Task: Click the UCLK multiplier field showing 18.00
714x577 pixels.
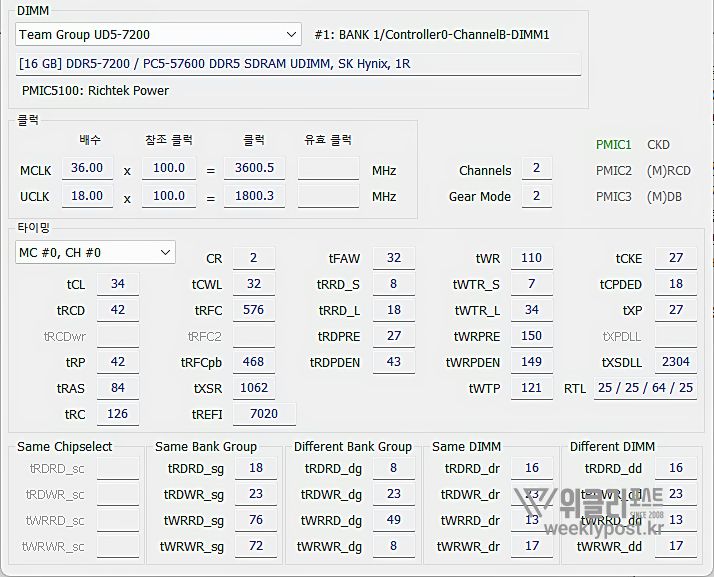Action: [87, 196]
